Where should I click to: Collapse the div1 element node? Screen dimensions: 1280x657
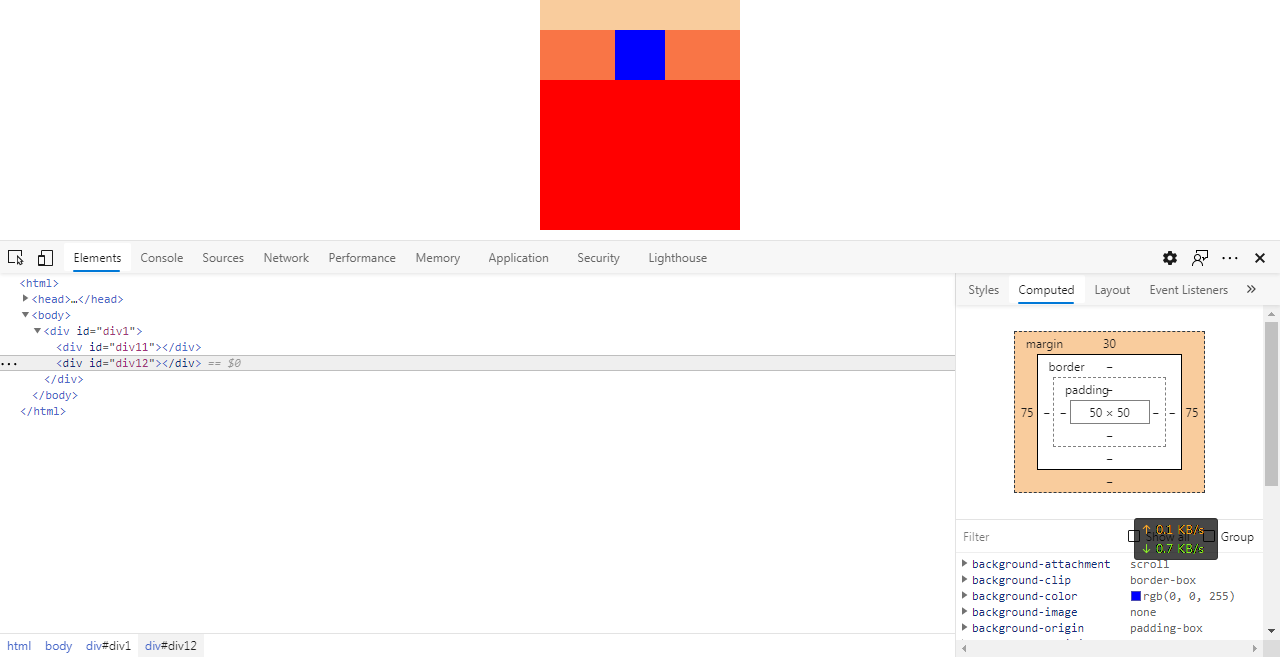pos(38,331)
